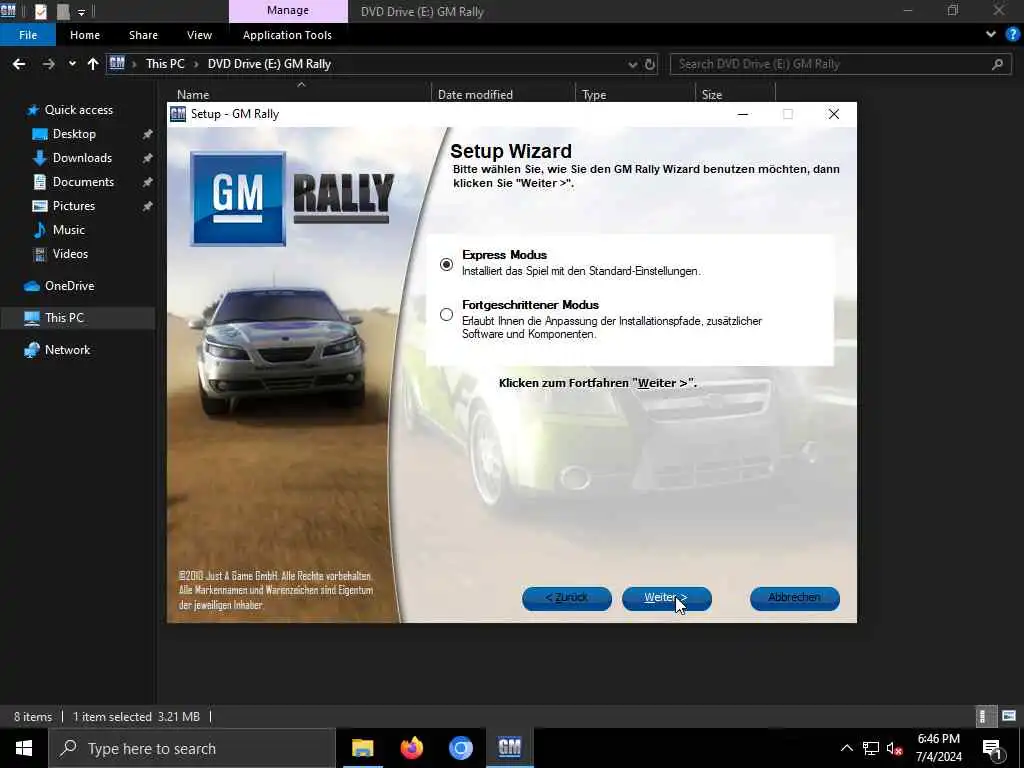Image resolution: width=1024 pixels, height=768 pixels.
Task: Go back with the < Zurück button
Action: 567,598
